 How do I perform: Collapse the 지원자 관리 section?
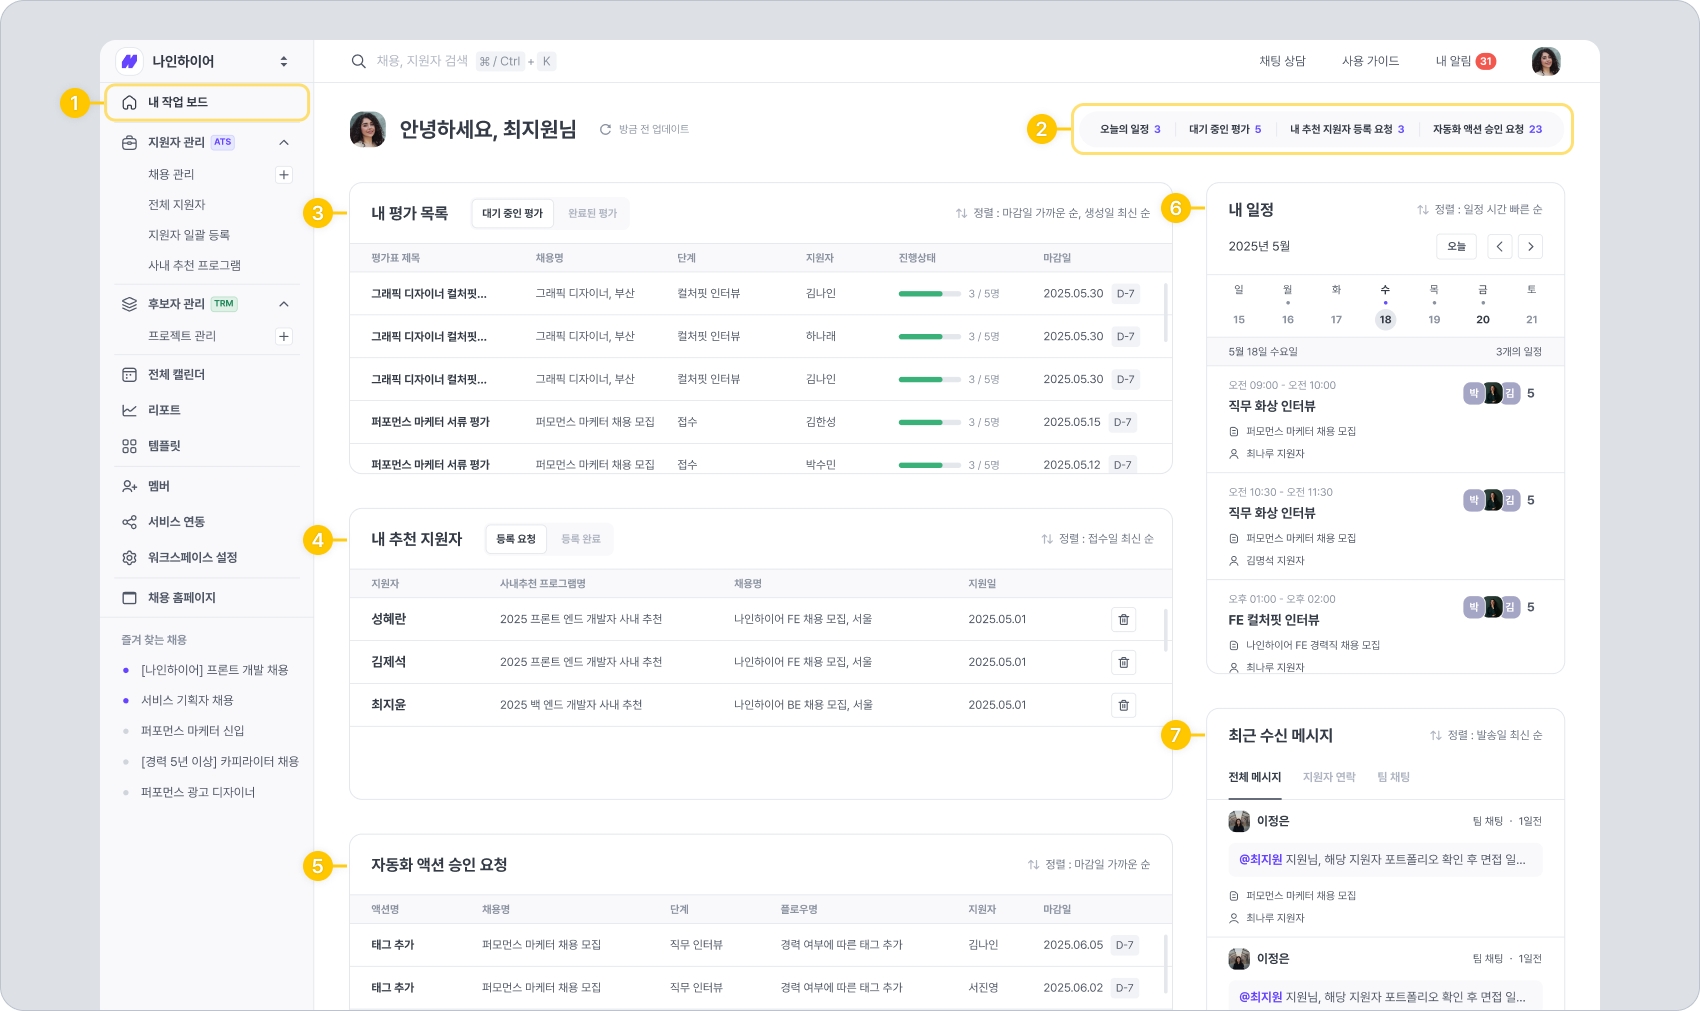[x=284, y=142]
